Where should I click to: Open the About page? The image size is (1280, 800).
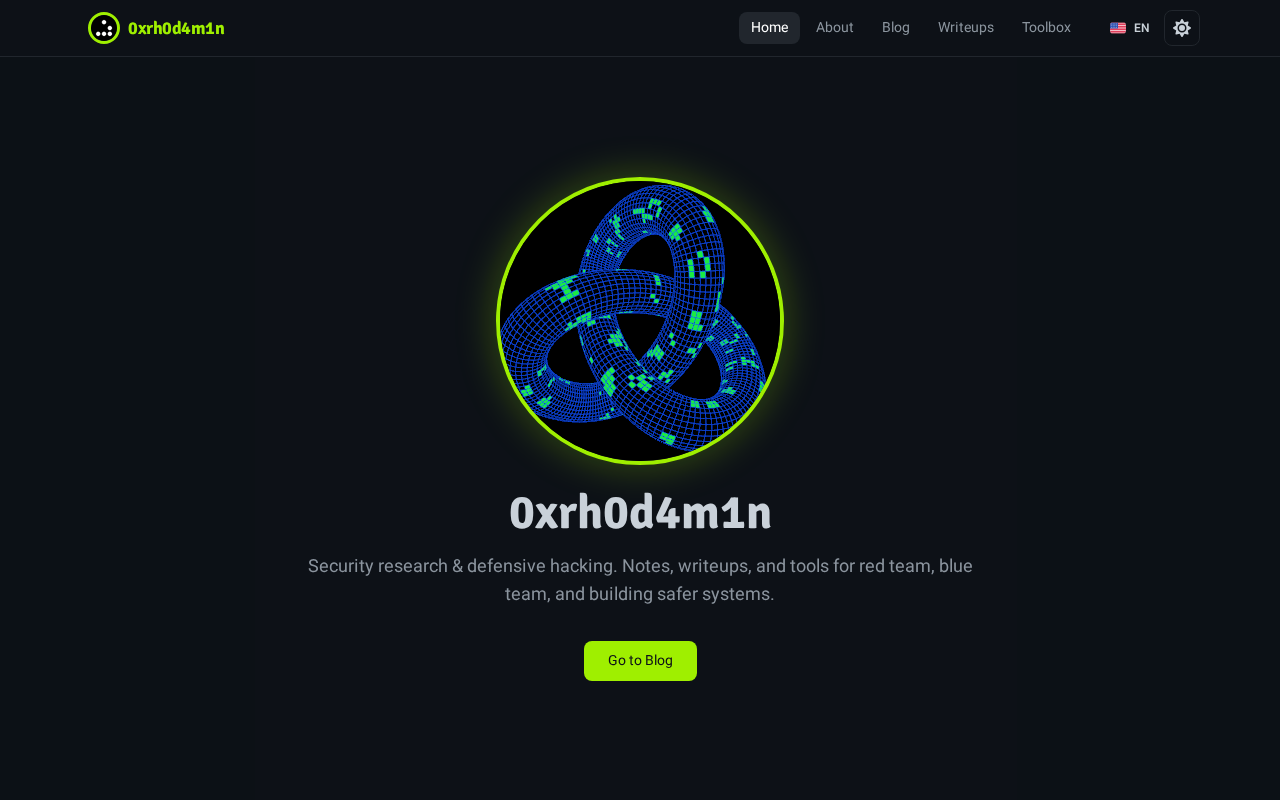coord(834,28)
